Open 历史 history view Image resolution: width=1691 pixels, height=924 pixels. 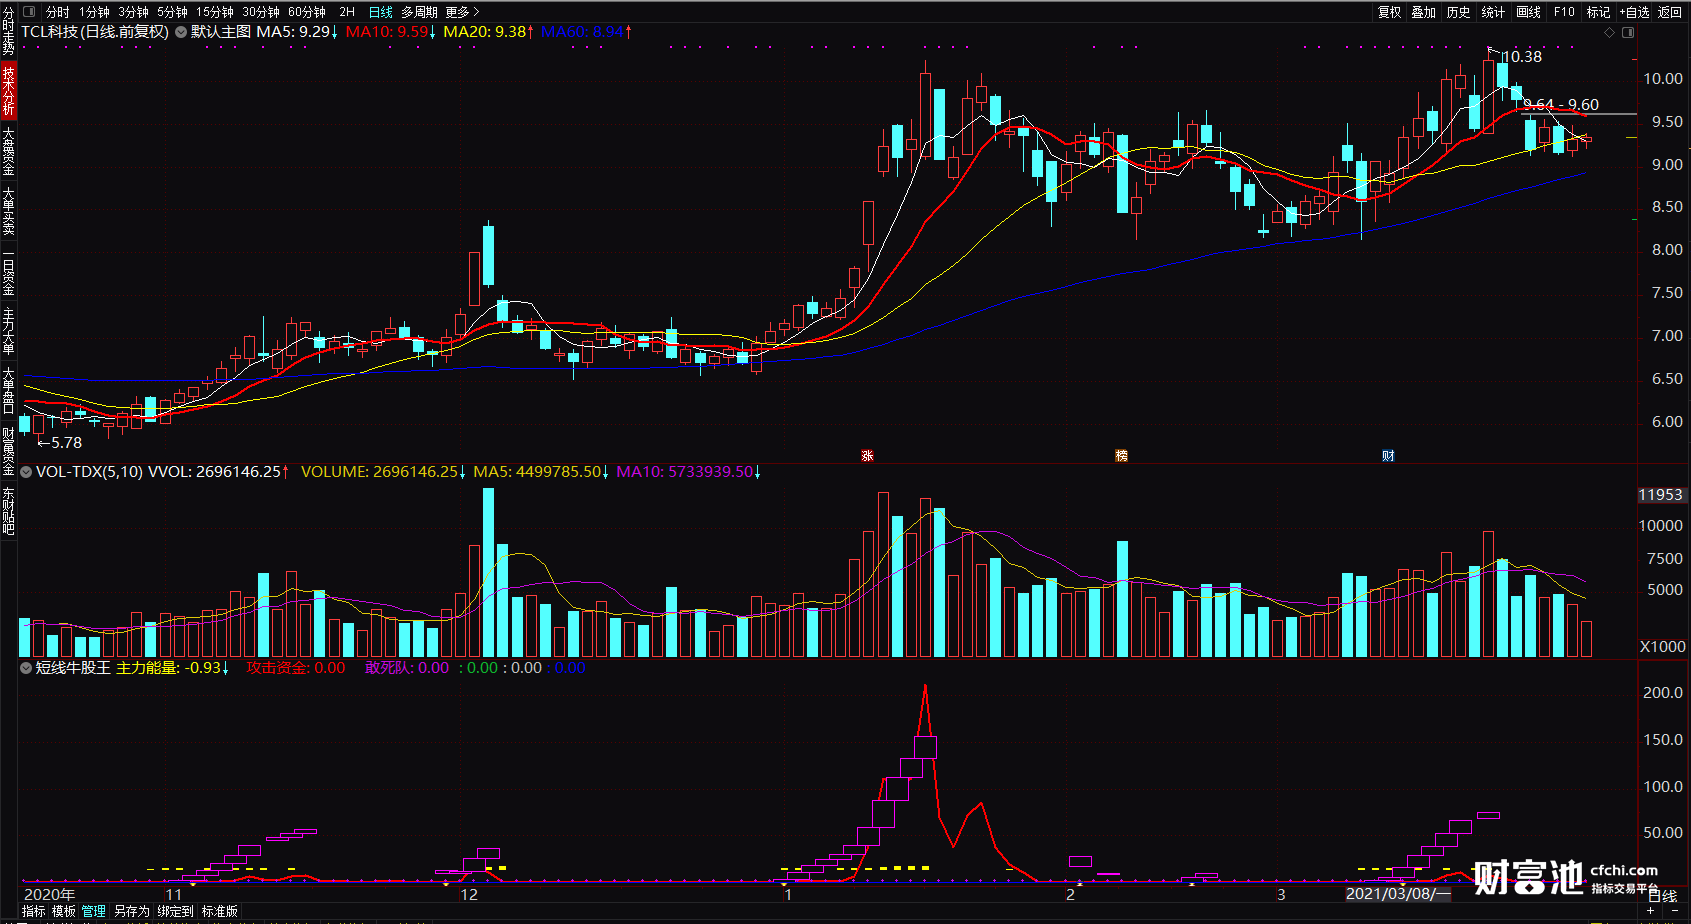click(x=1459, y=12)
